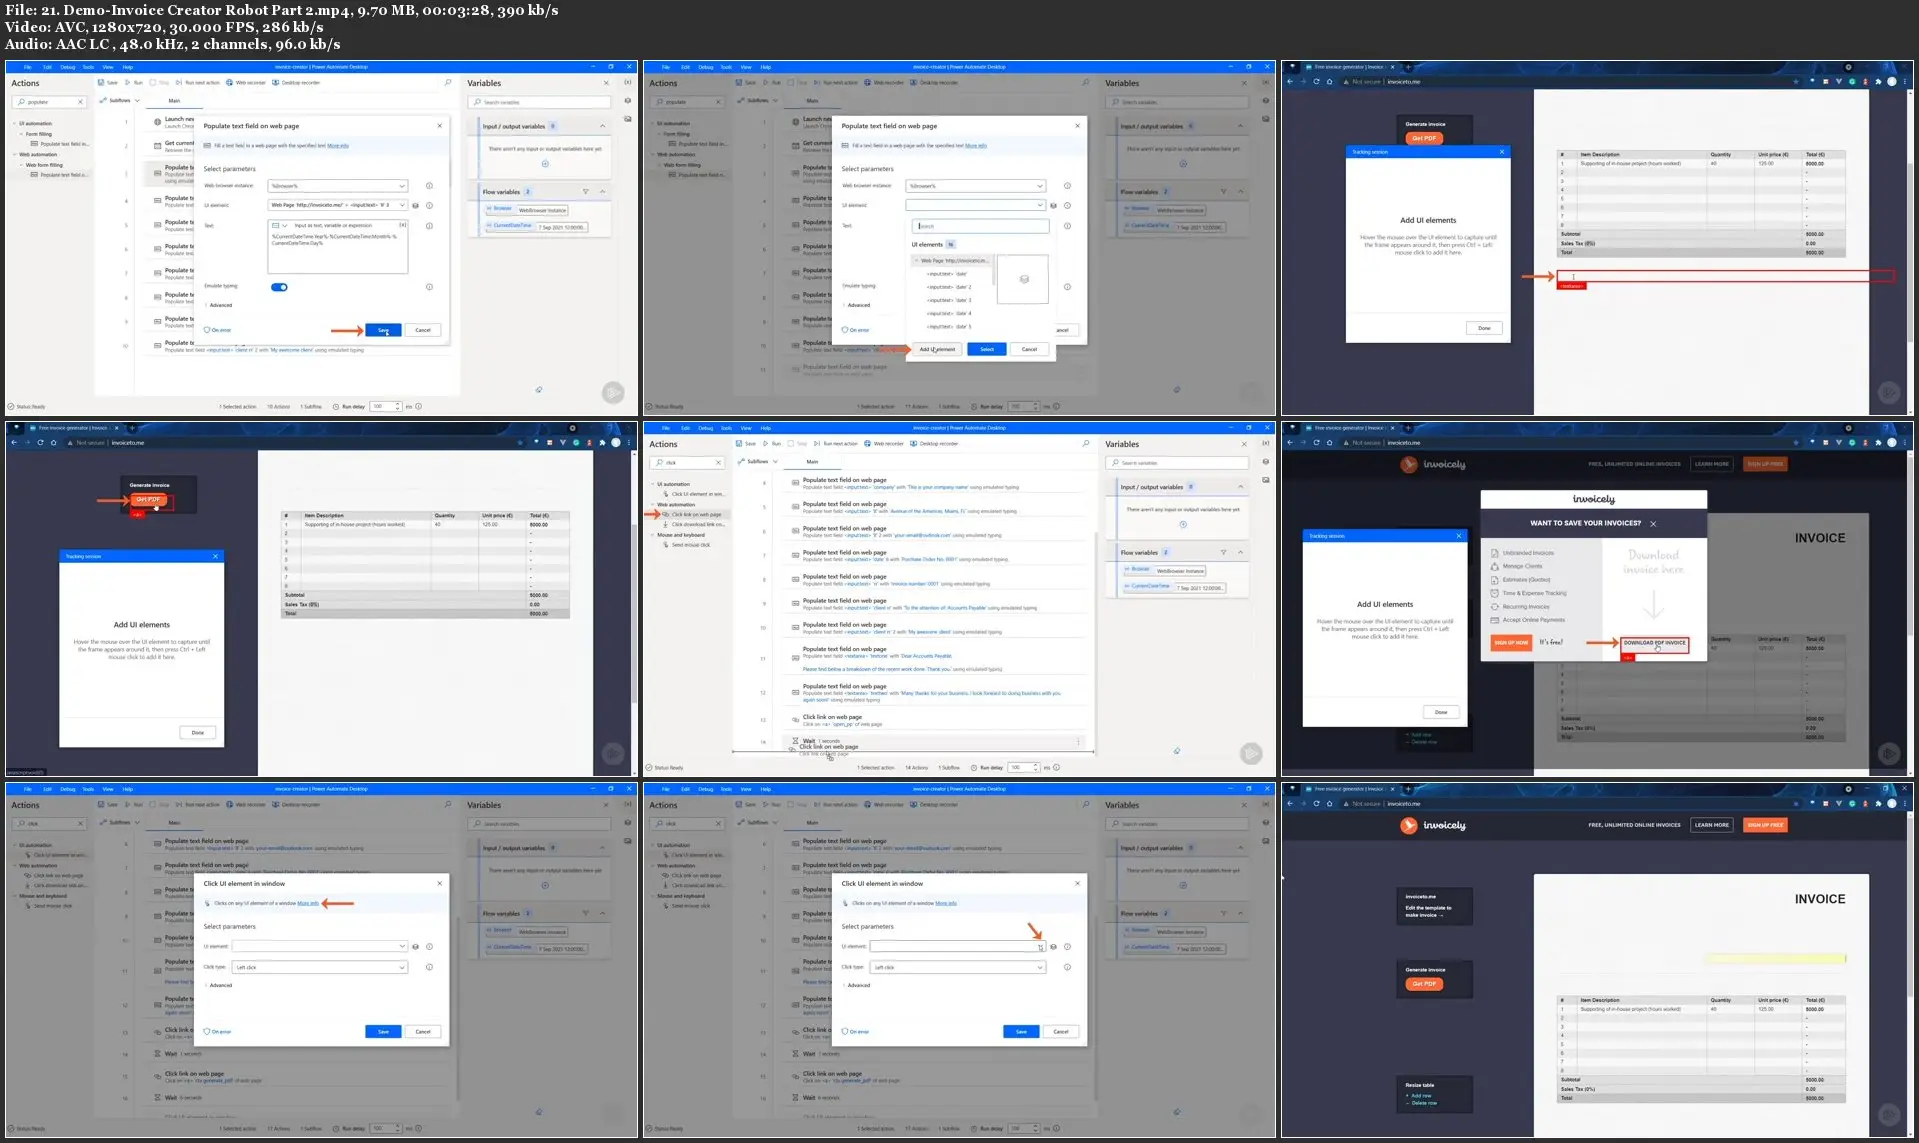
Task: Launch Desktop recorder in dialog-free Power Automate window
Action: [934, 443]
